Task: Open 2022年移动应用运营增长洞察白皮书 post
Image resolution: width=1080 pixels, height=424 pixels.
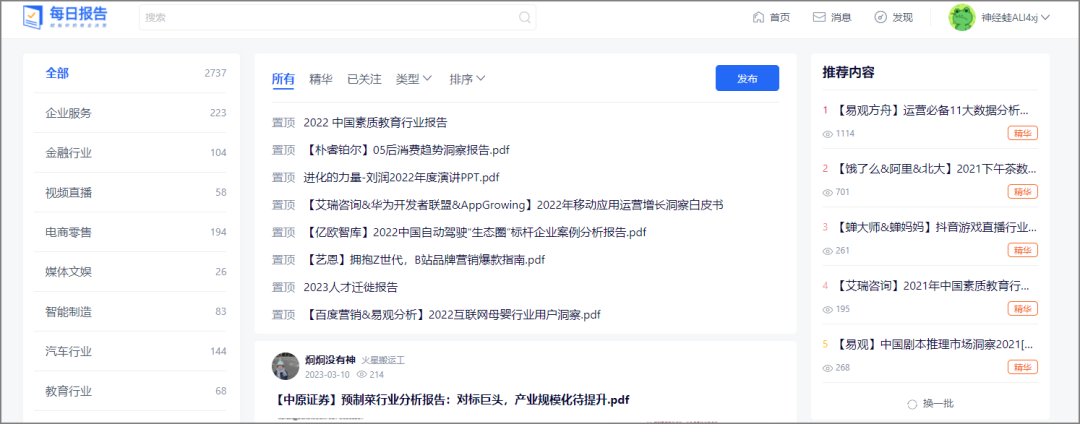Action: [513, 205]
